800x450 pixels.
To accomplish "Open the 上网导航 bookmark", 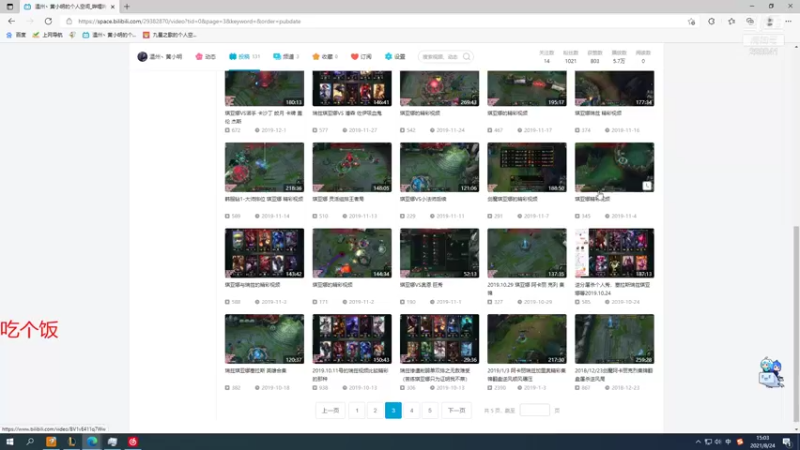I will (x=47, y=35).
